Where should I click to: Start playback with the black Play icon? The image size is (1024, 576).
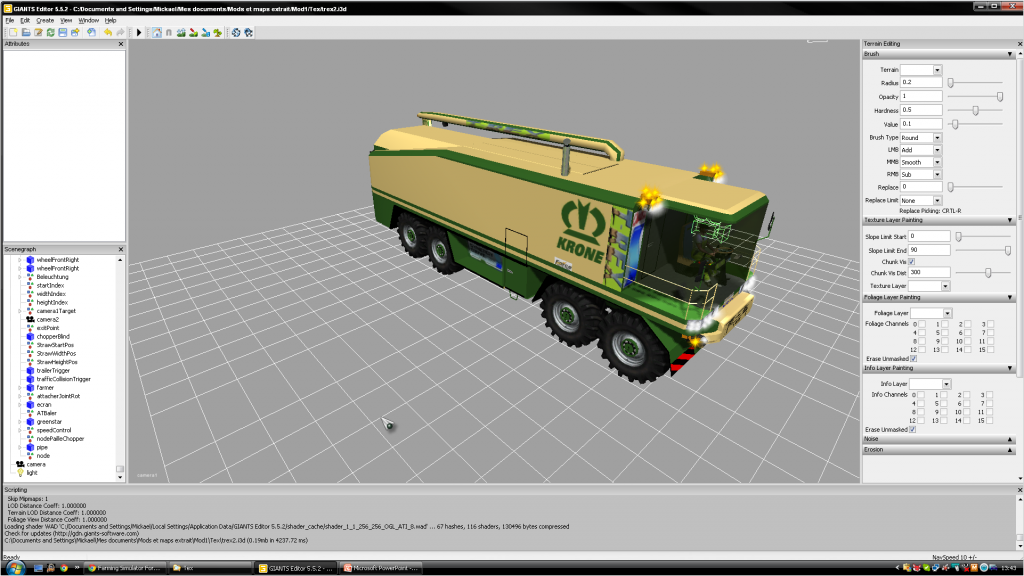pos(138,32)
